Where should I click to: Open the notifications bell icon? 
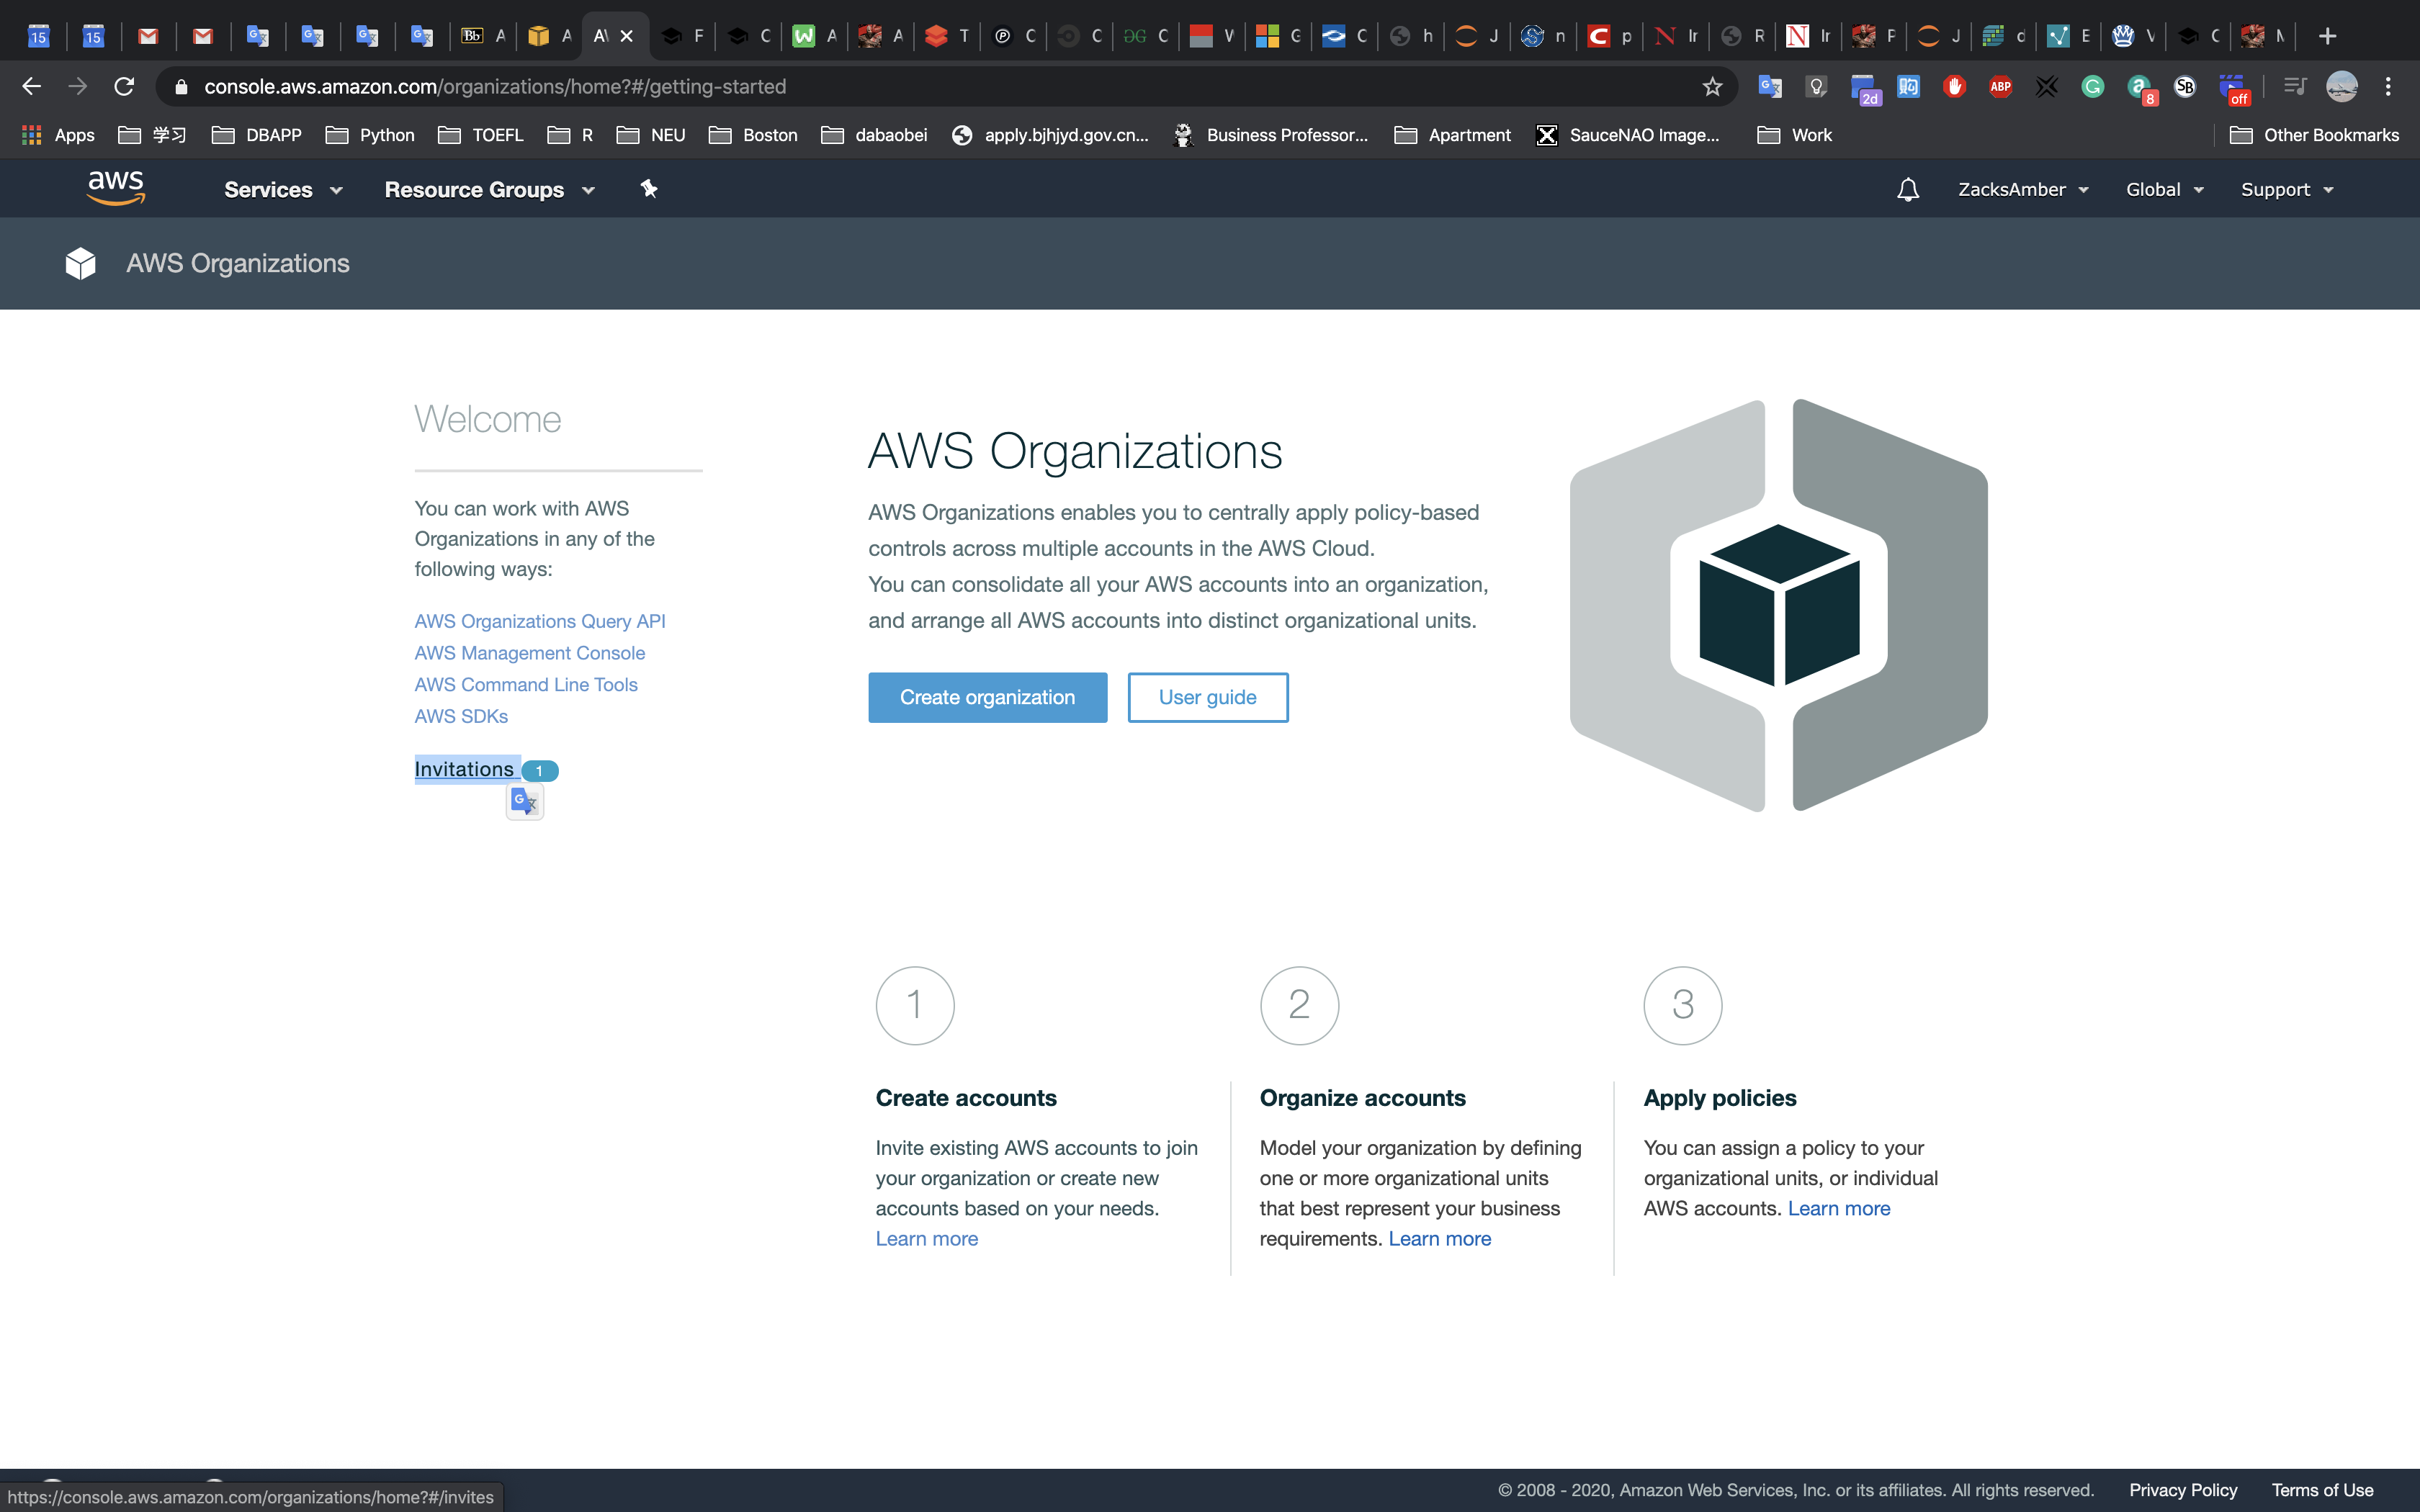(1907, 190)
